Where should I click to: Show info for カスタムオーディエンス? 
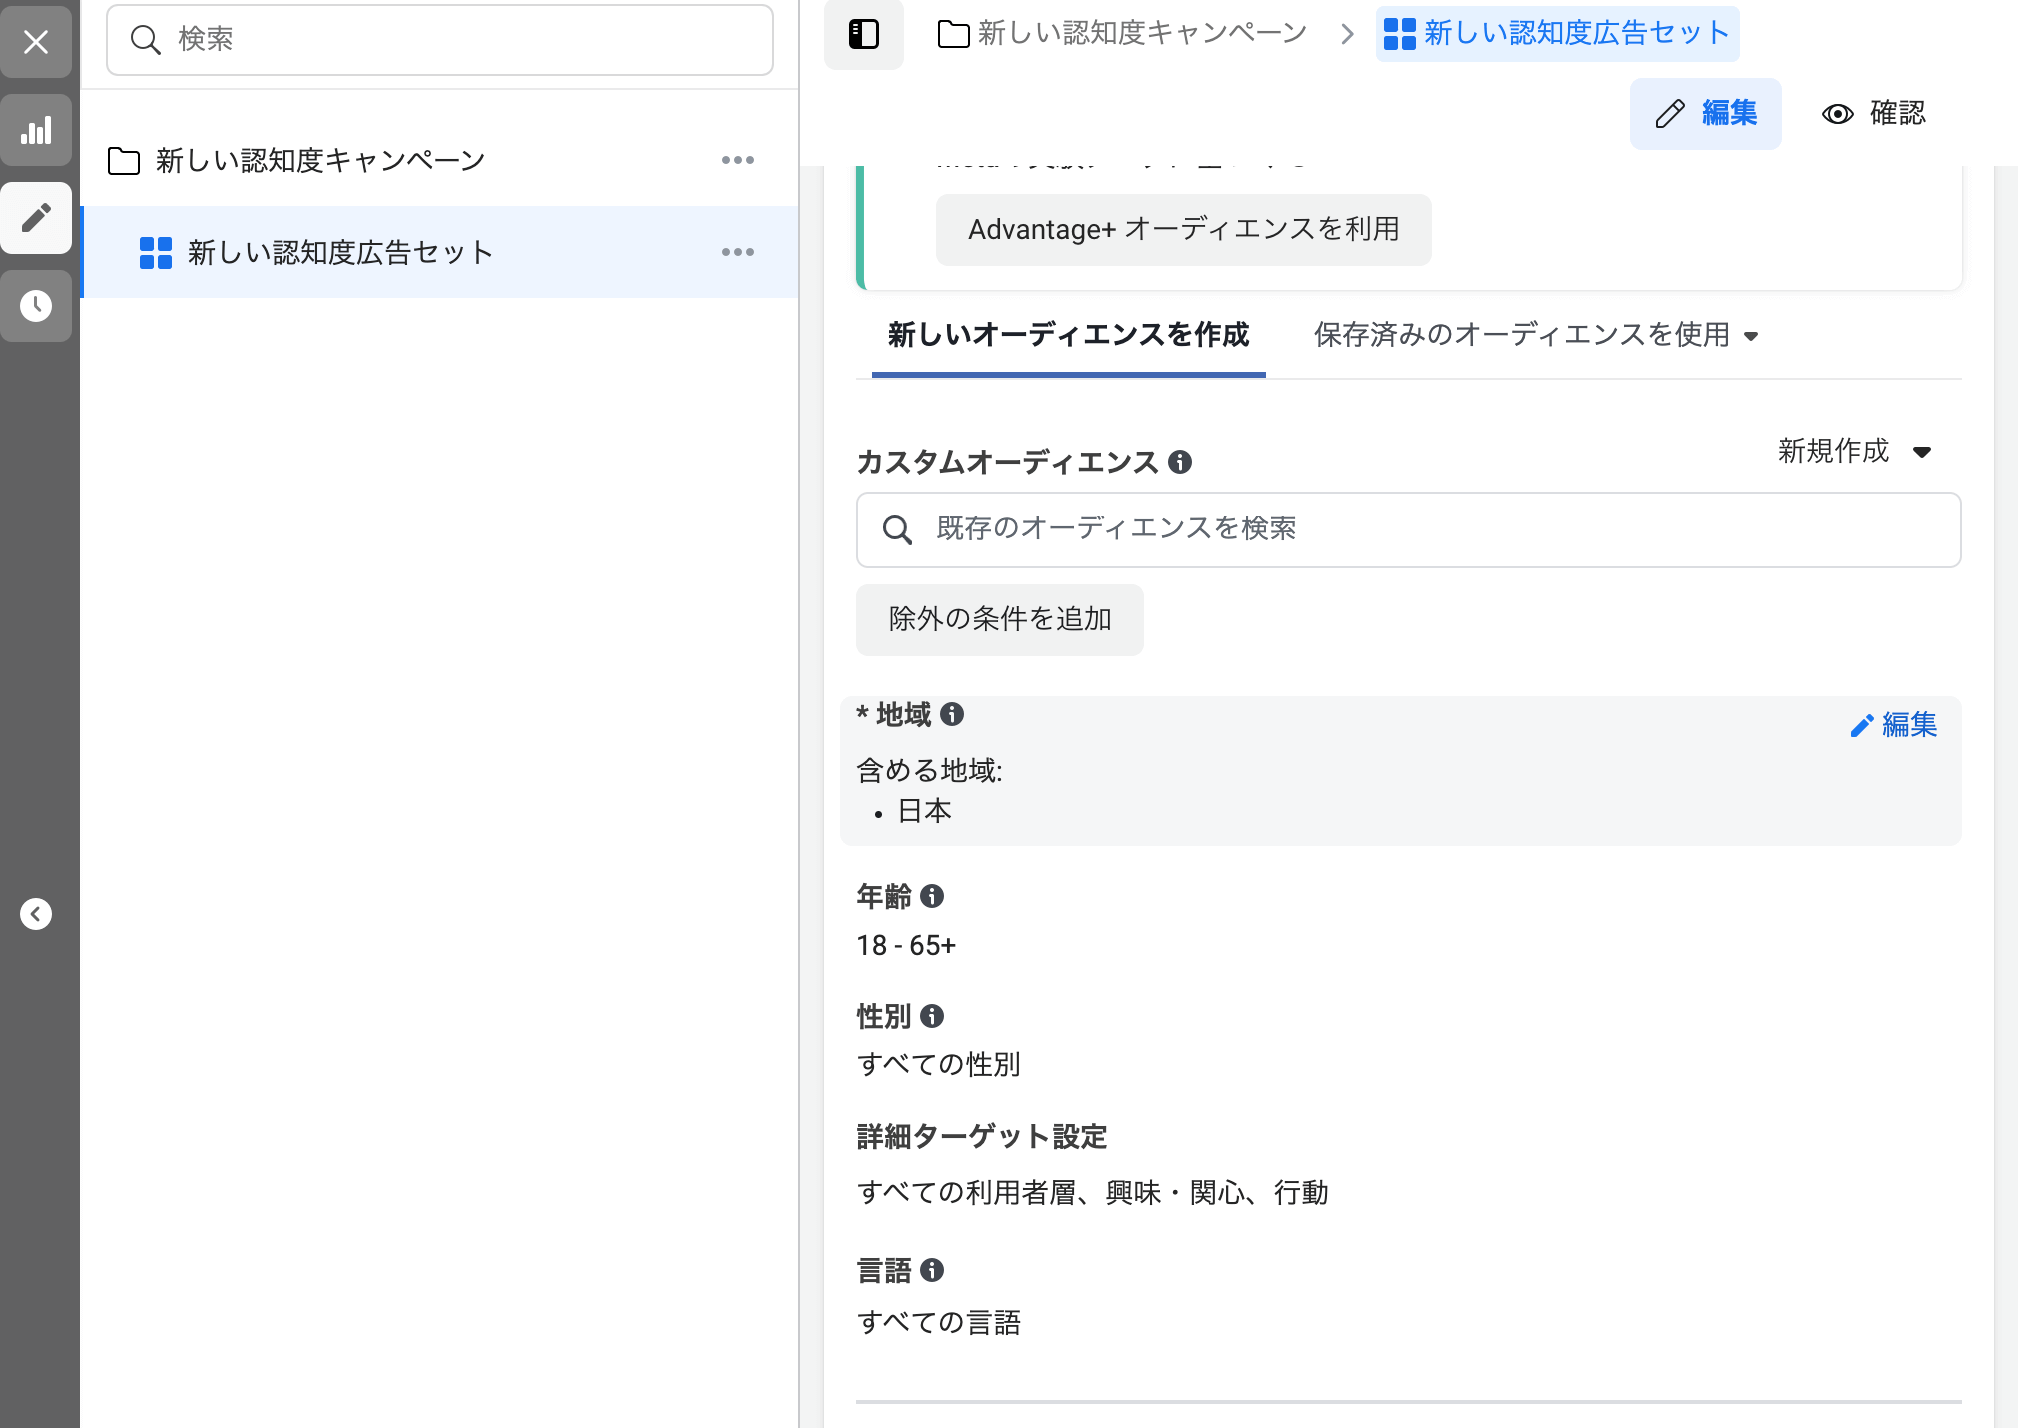[1180, 462]
